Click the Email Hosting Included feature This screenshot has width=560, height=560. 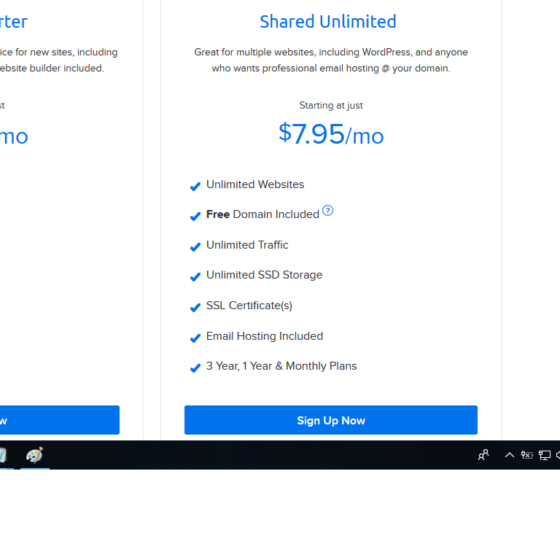point(265,336)
